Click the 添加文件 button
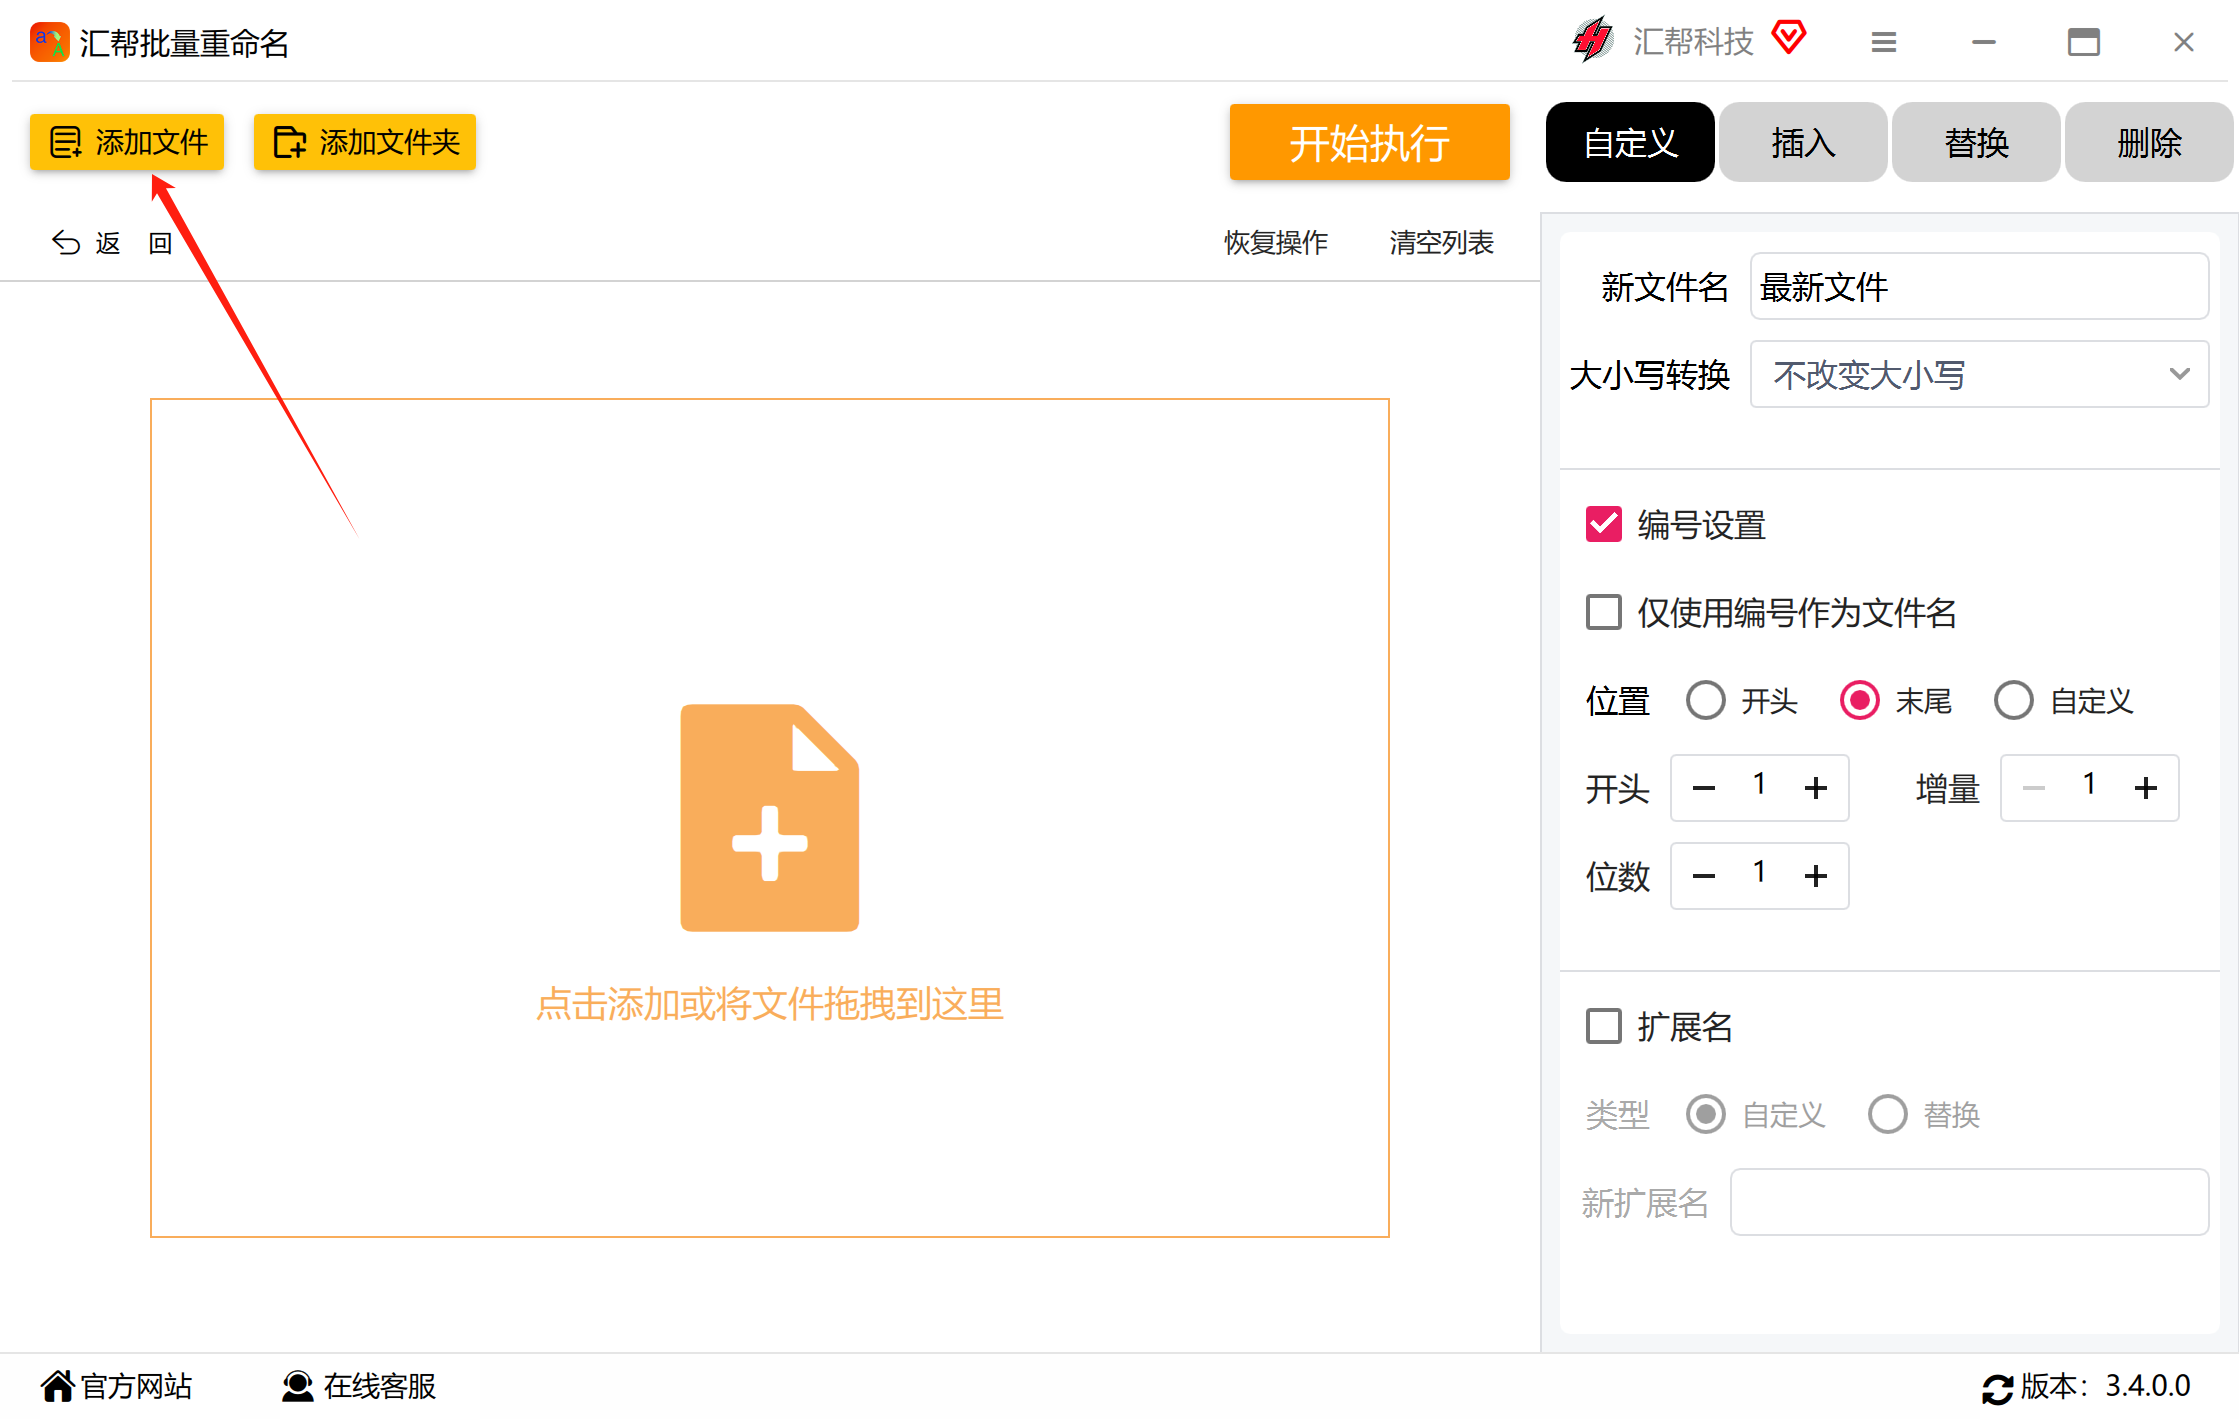2239x1419 pixels. 127,142
